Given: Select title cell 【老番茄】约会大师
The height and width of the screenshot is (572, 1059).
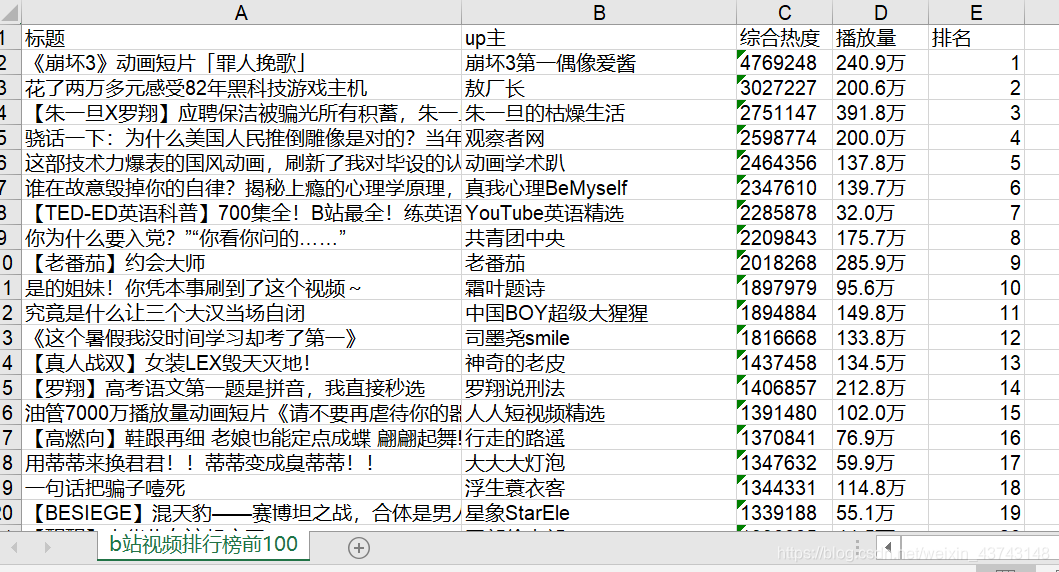Looking at the screenshot, I should pyautogui.click(x=241, y=263).
